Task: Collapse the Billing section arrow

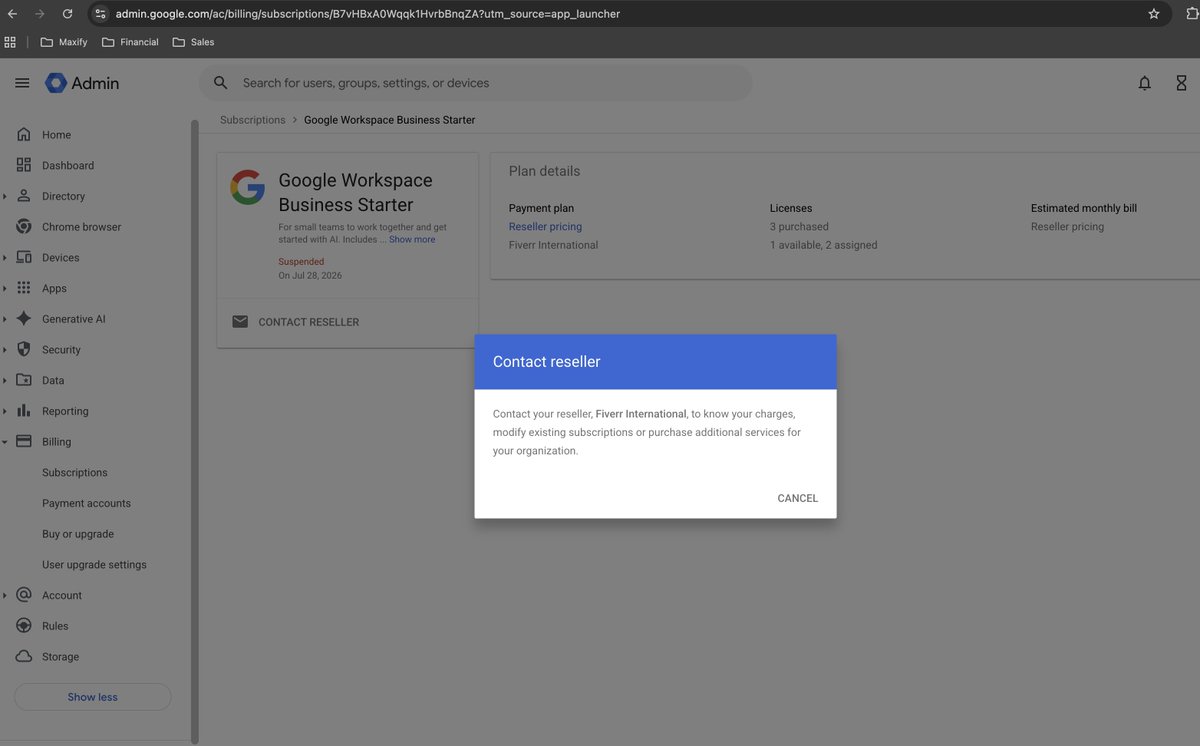Action: (5, 442)
